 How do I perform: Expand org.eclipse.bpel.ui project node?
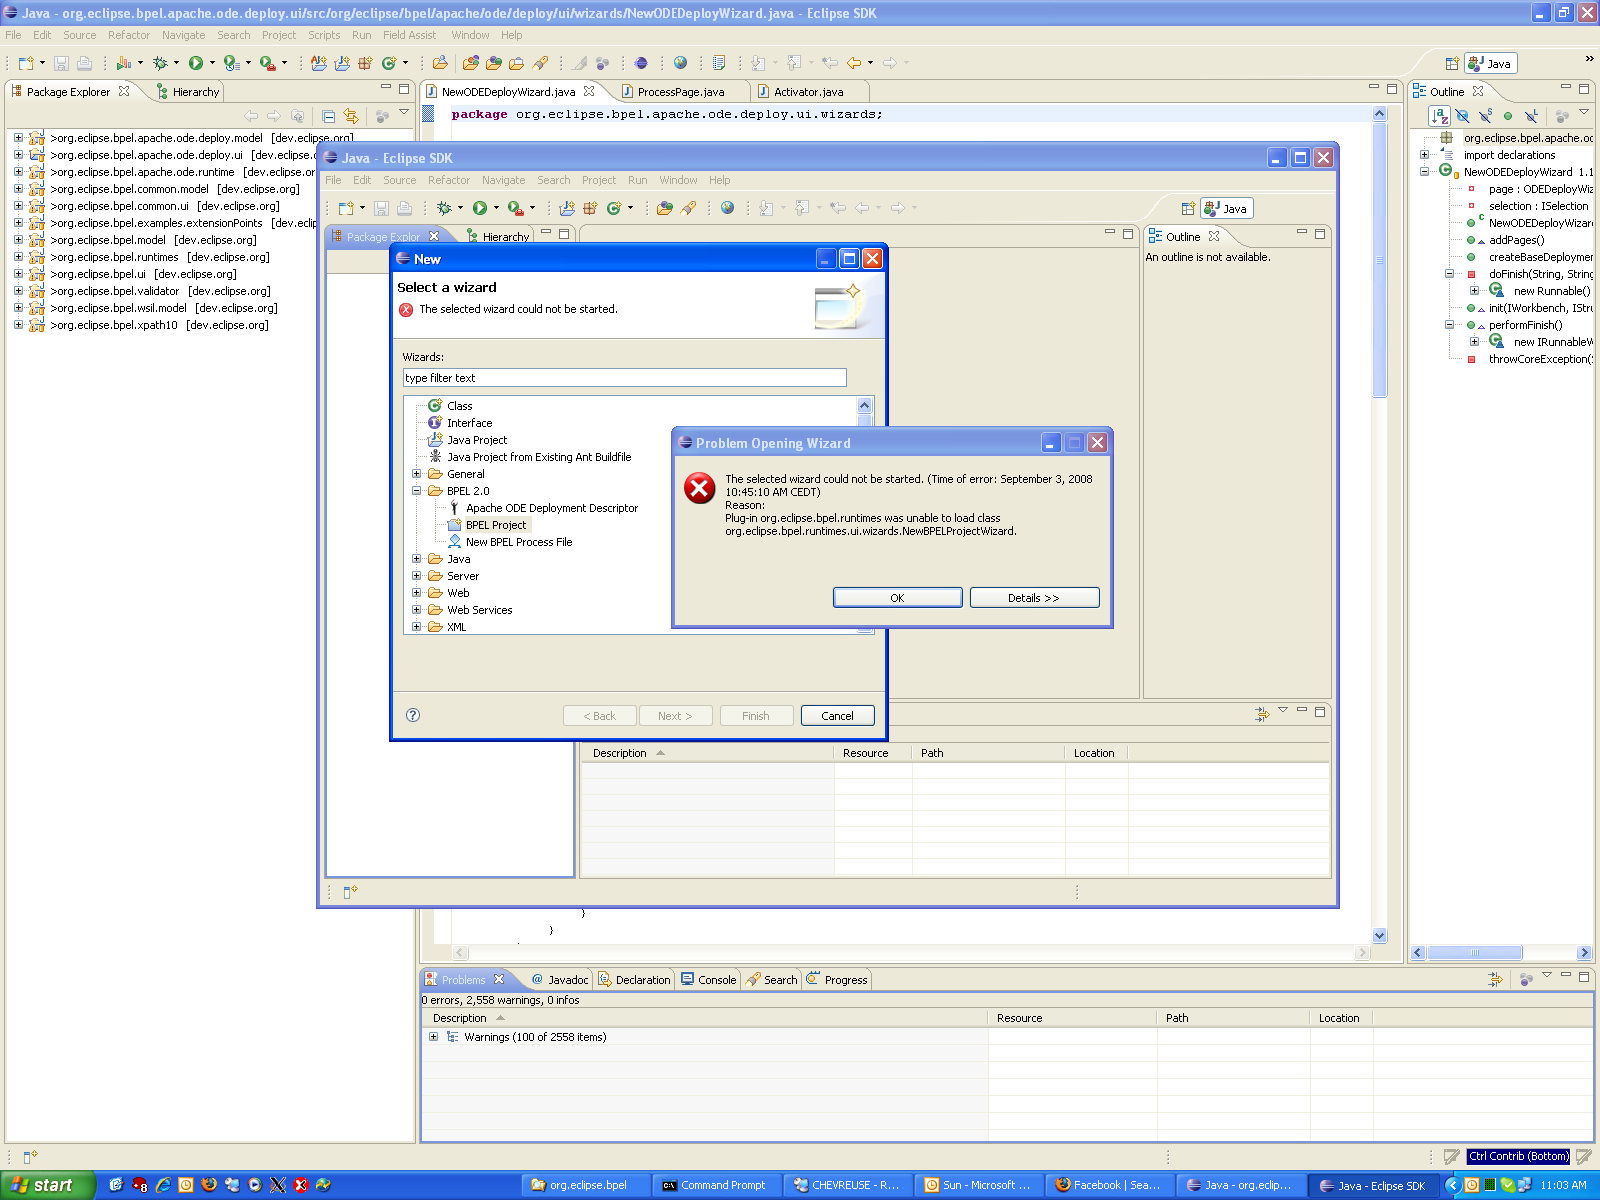point(18,274)
